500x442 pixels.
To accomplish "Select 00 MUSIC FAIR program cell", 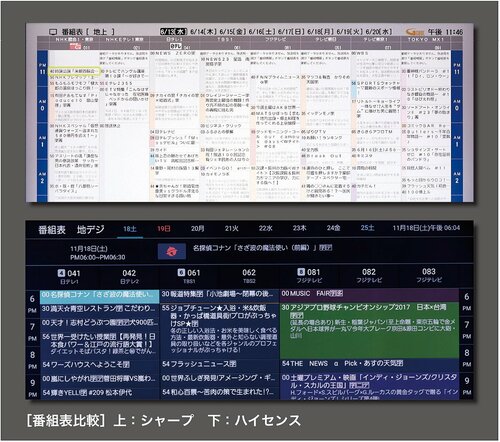I will click(x=369, y=294).
